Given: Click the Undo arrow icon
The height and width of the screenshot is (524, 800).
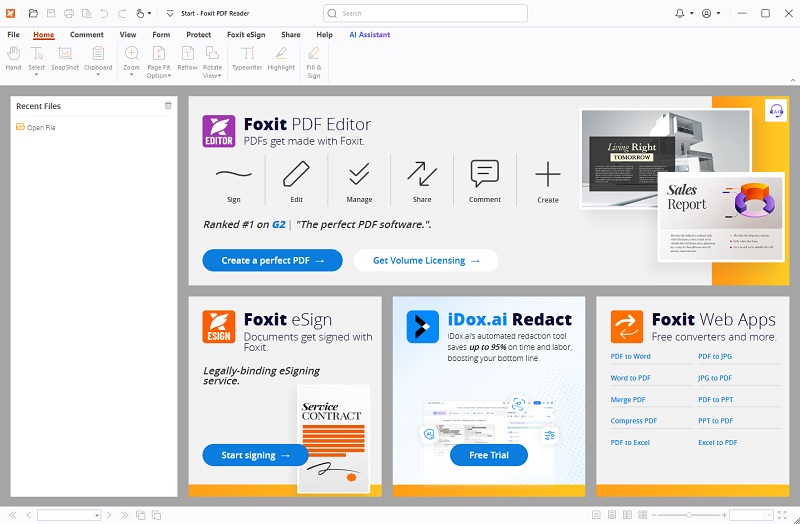Looking at the screenshot, I should click(x=104, y=13).
